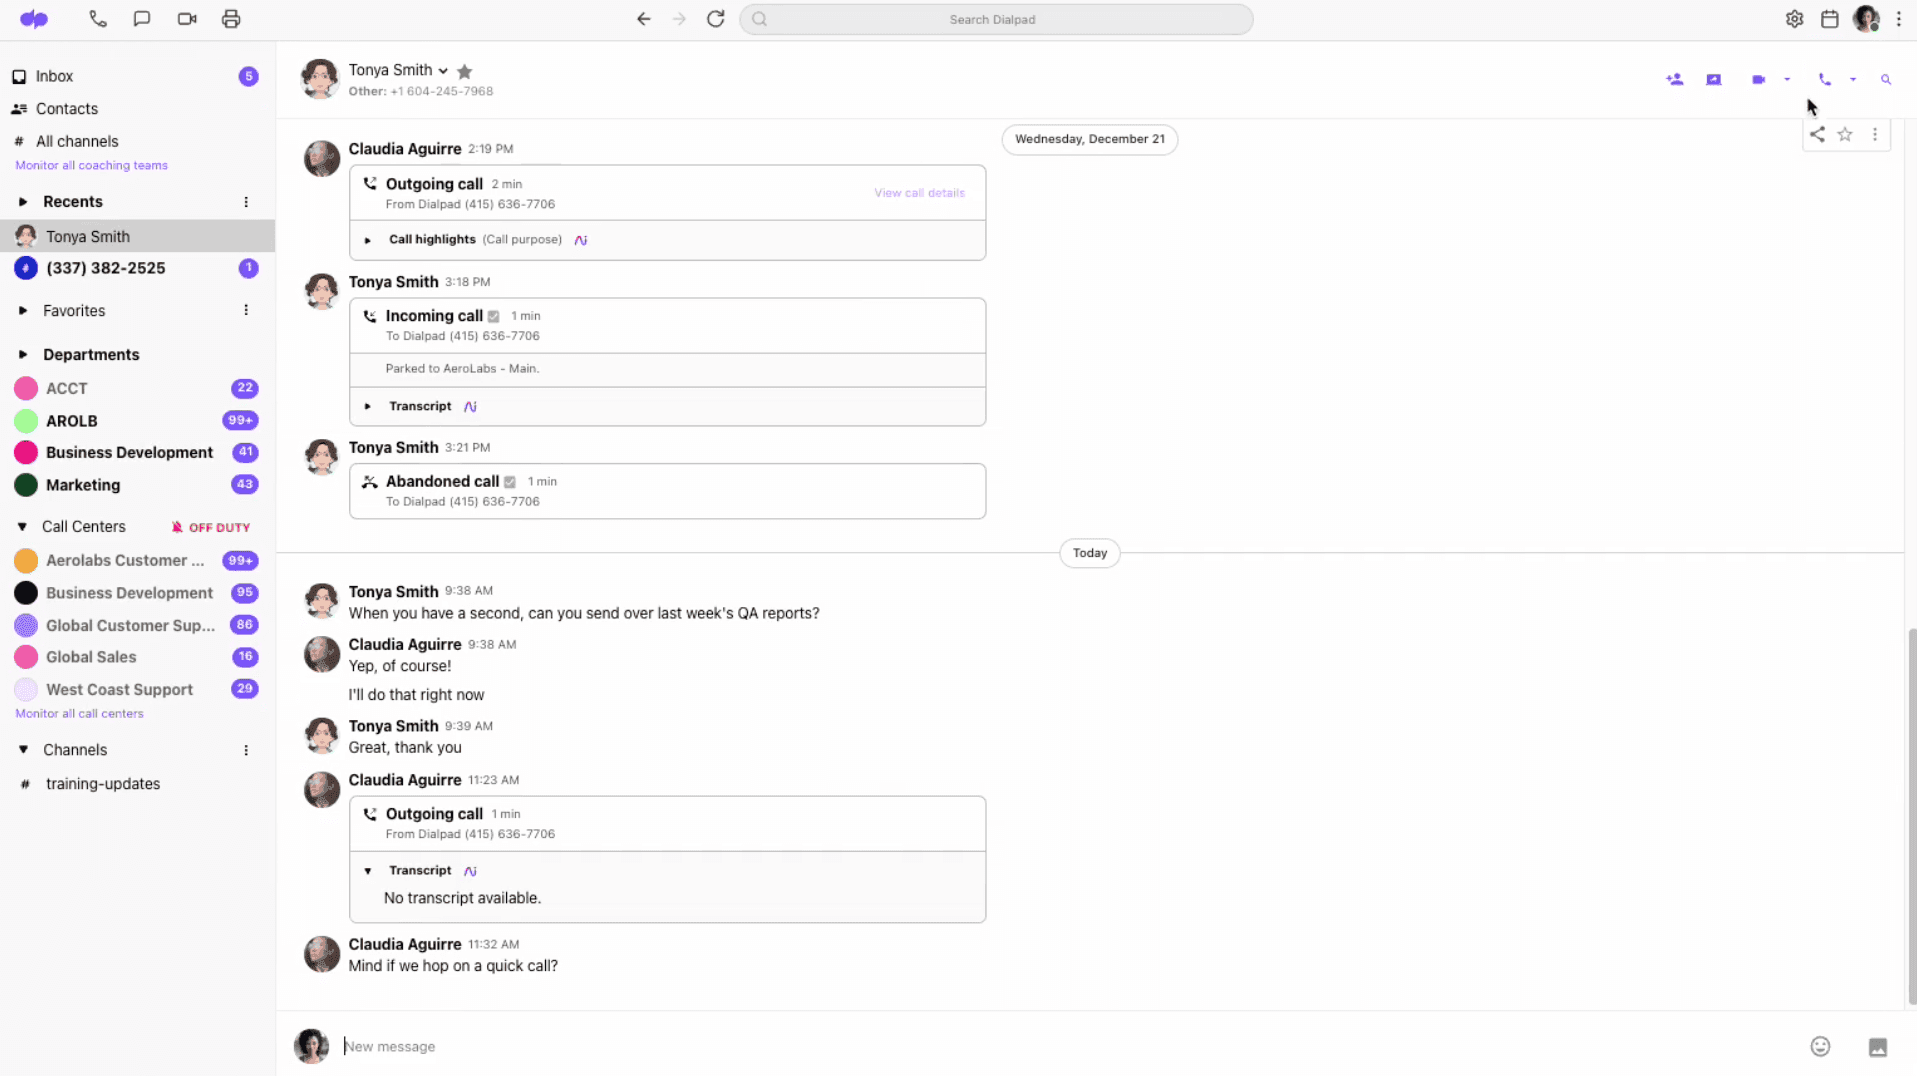Click the screen share icon in header
The image size is (1917, 1076).
point(1714,79)
